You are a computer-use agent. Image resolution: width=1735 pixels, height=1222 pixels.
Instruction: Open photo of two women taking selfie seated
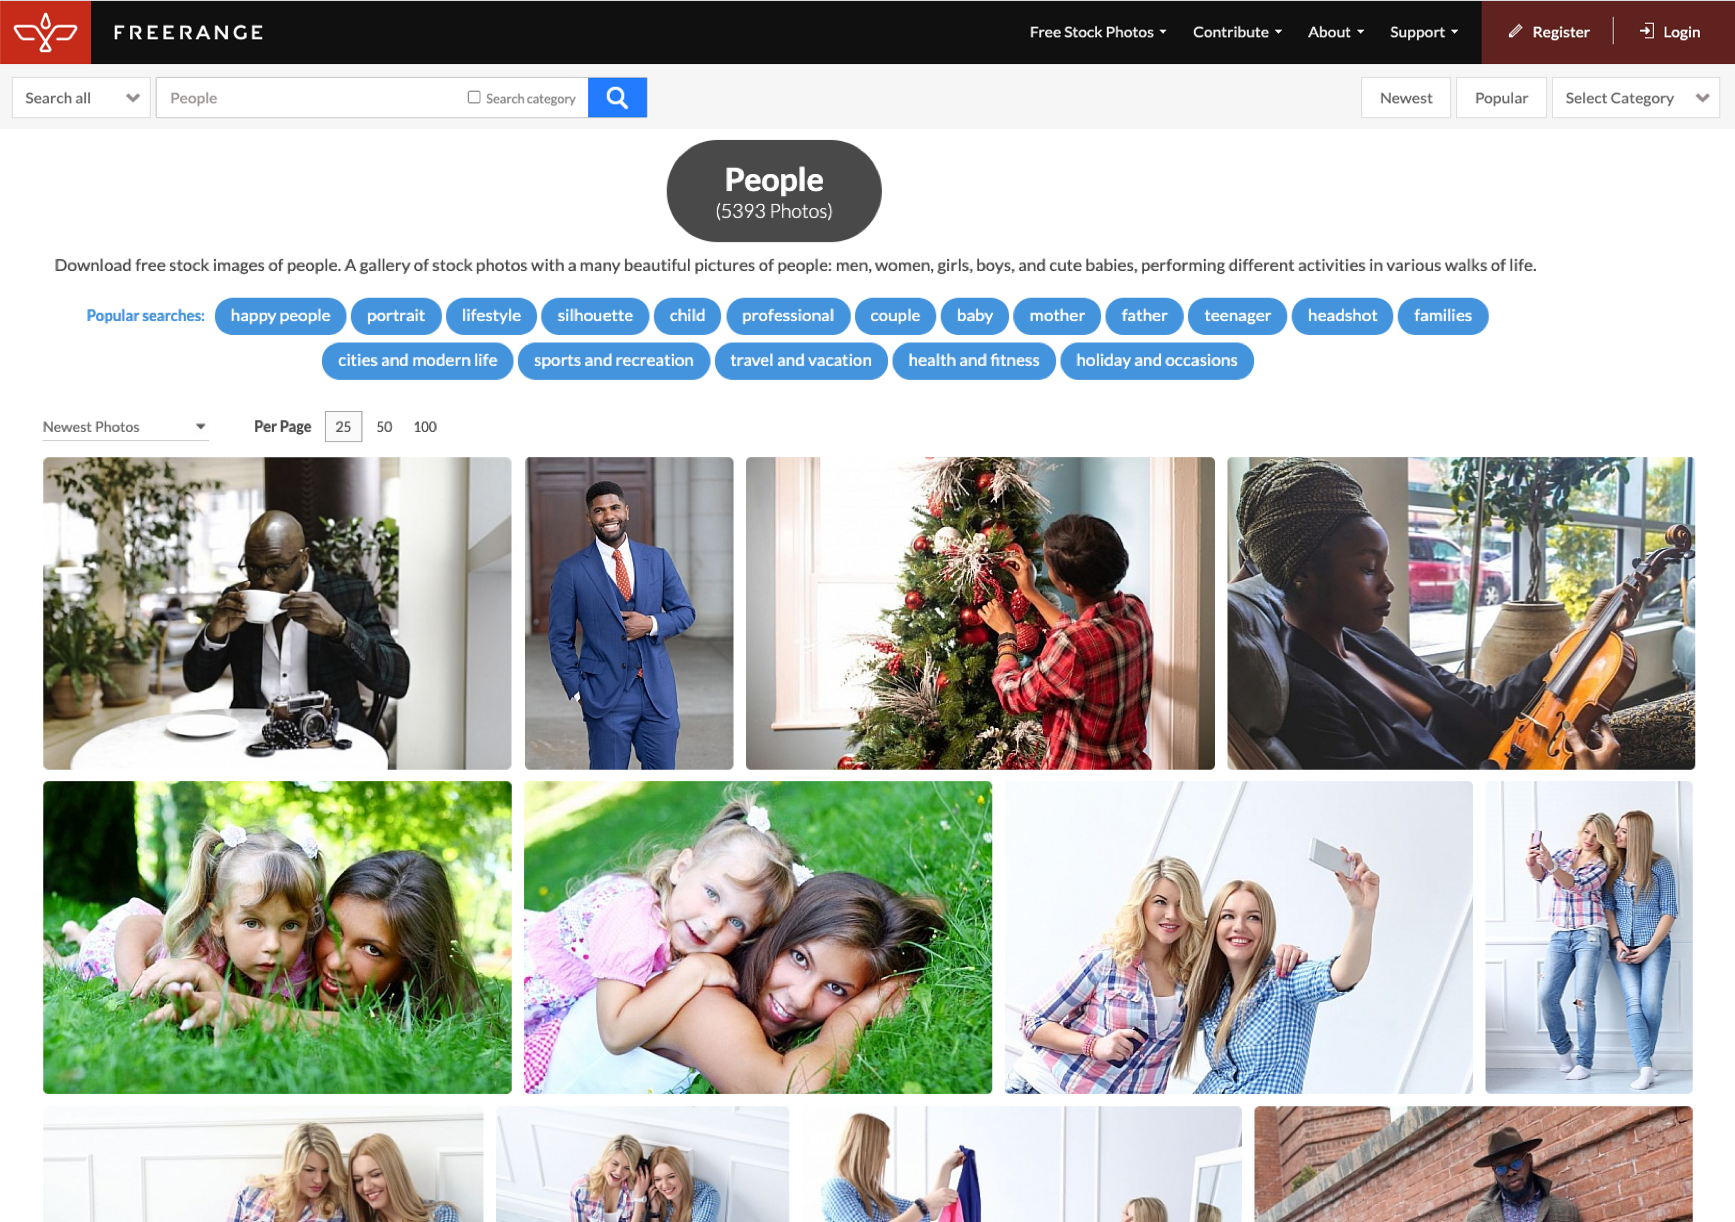click(1239, 937)
